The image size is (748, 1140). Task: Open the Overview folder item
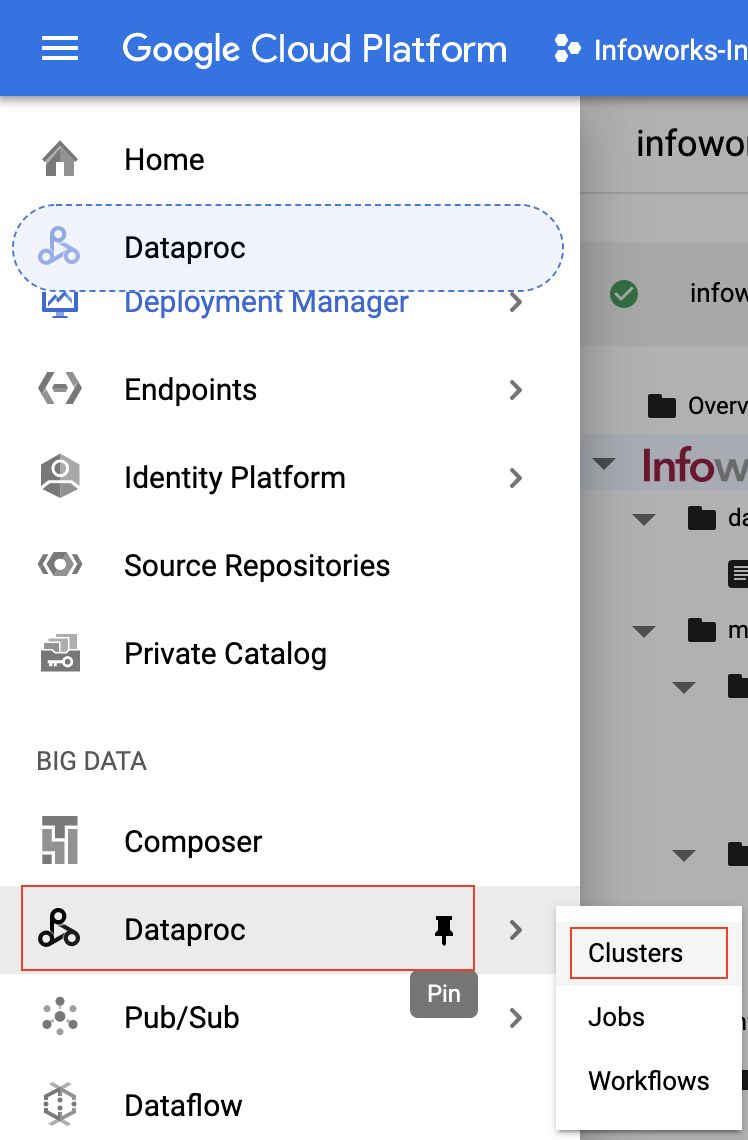point(696,406)
